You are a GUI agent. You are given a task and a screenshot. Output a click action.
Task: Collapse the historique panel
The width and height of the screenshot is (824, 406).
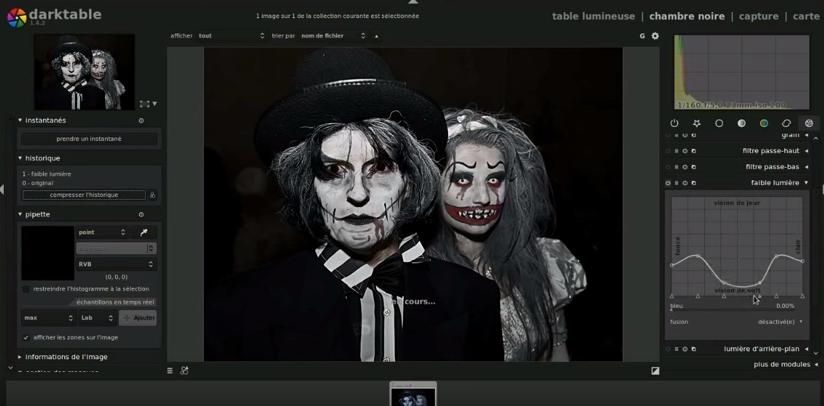click(x=20, y=158)
